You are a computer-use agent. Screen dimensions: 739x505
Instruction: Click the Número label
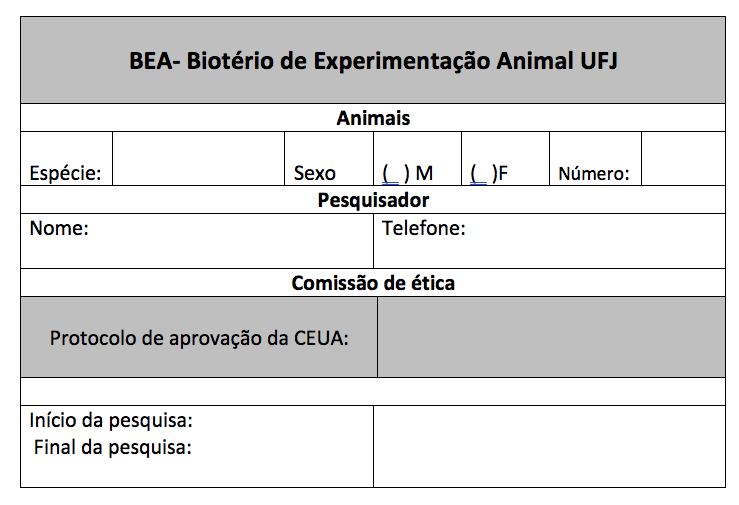coord(594,173)
